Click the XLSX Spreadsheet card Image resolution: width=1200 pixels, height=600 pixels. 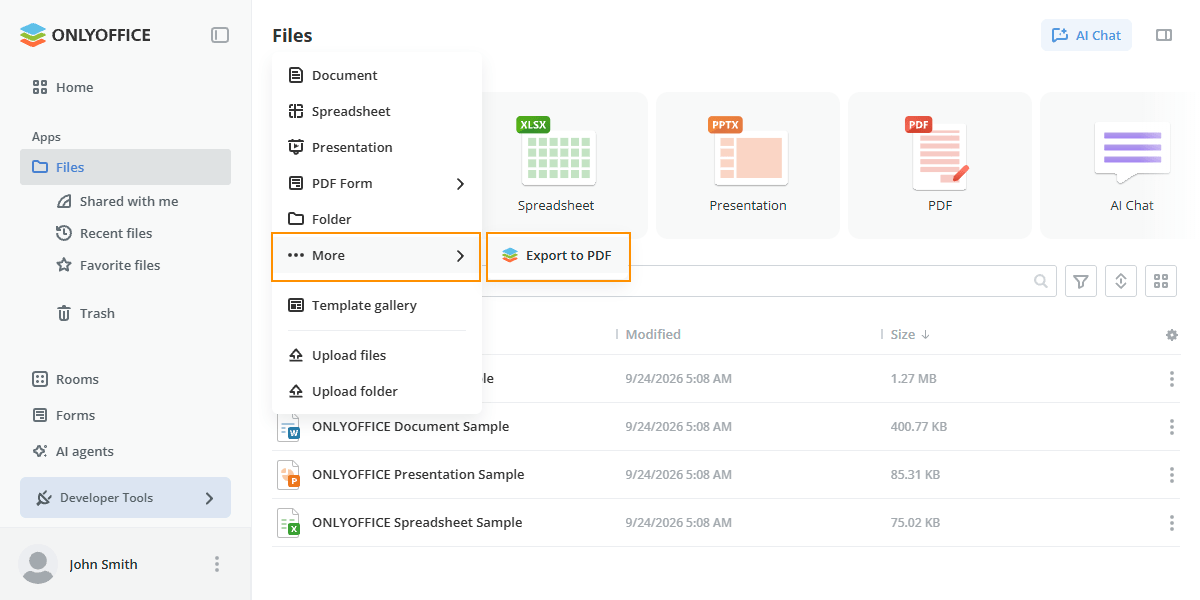[x=556, y=165]
